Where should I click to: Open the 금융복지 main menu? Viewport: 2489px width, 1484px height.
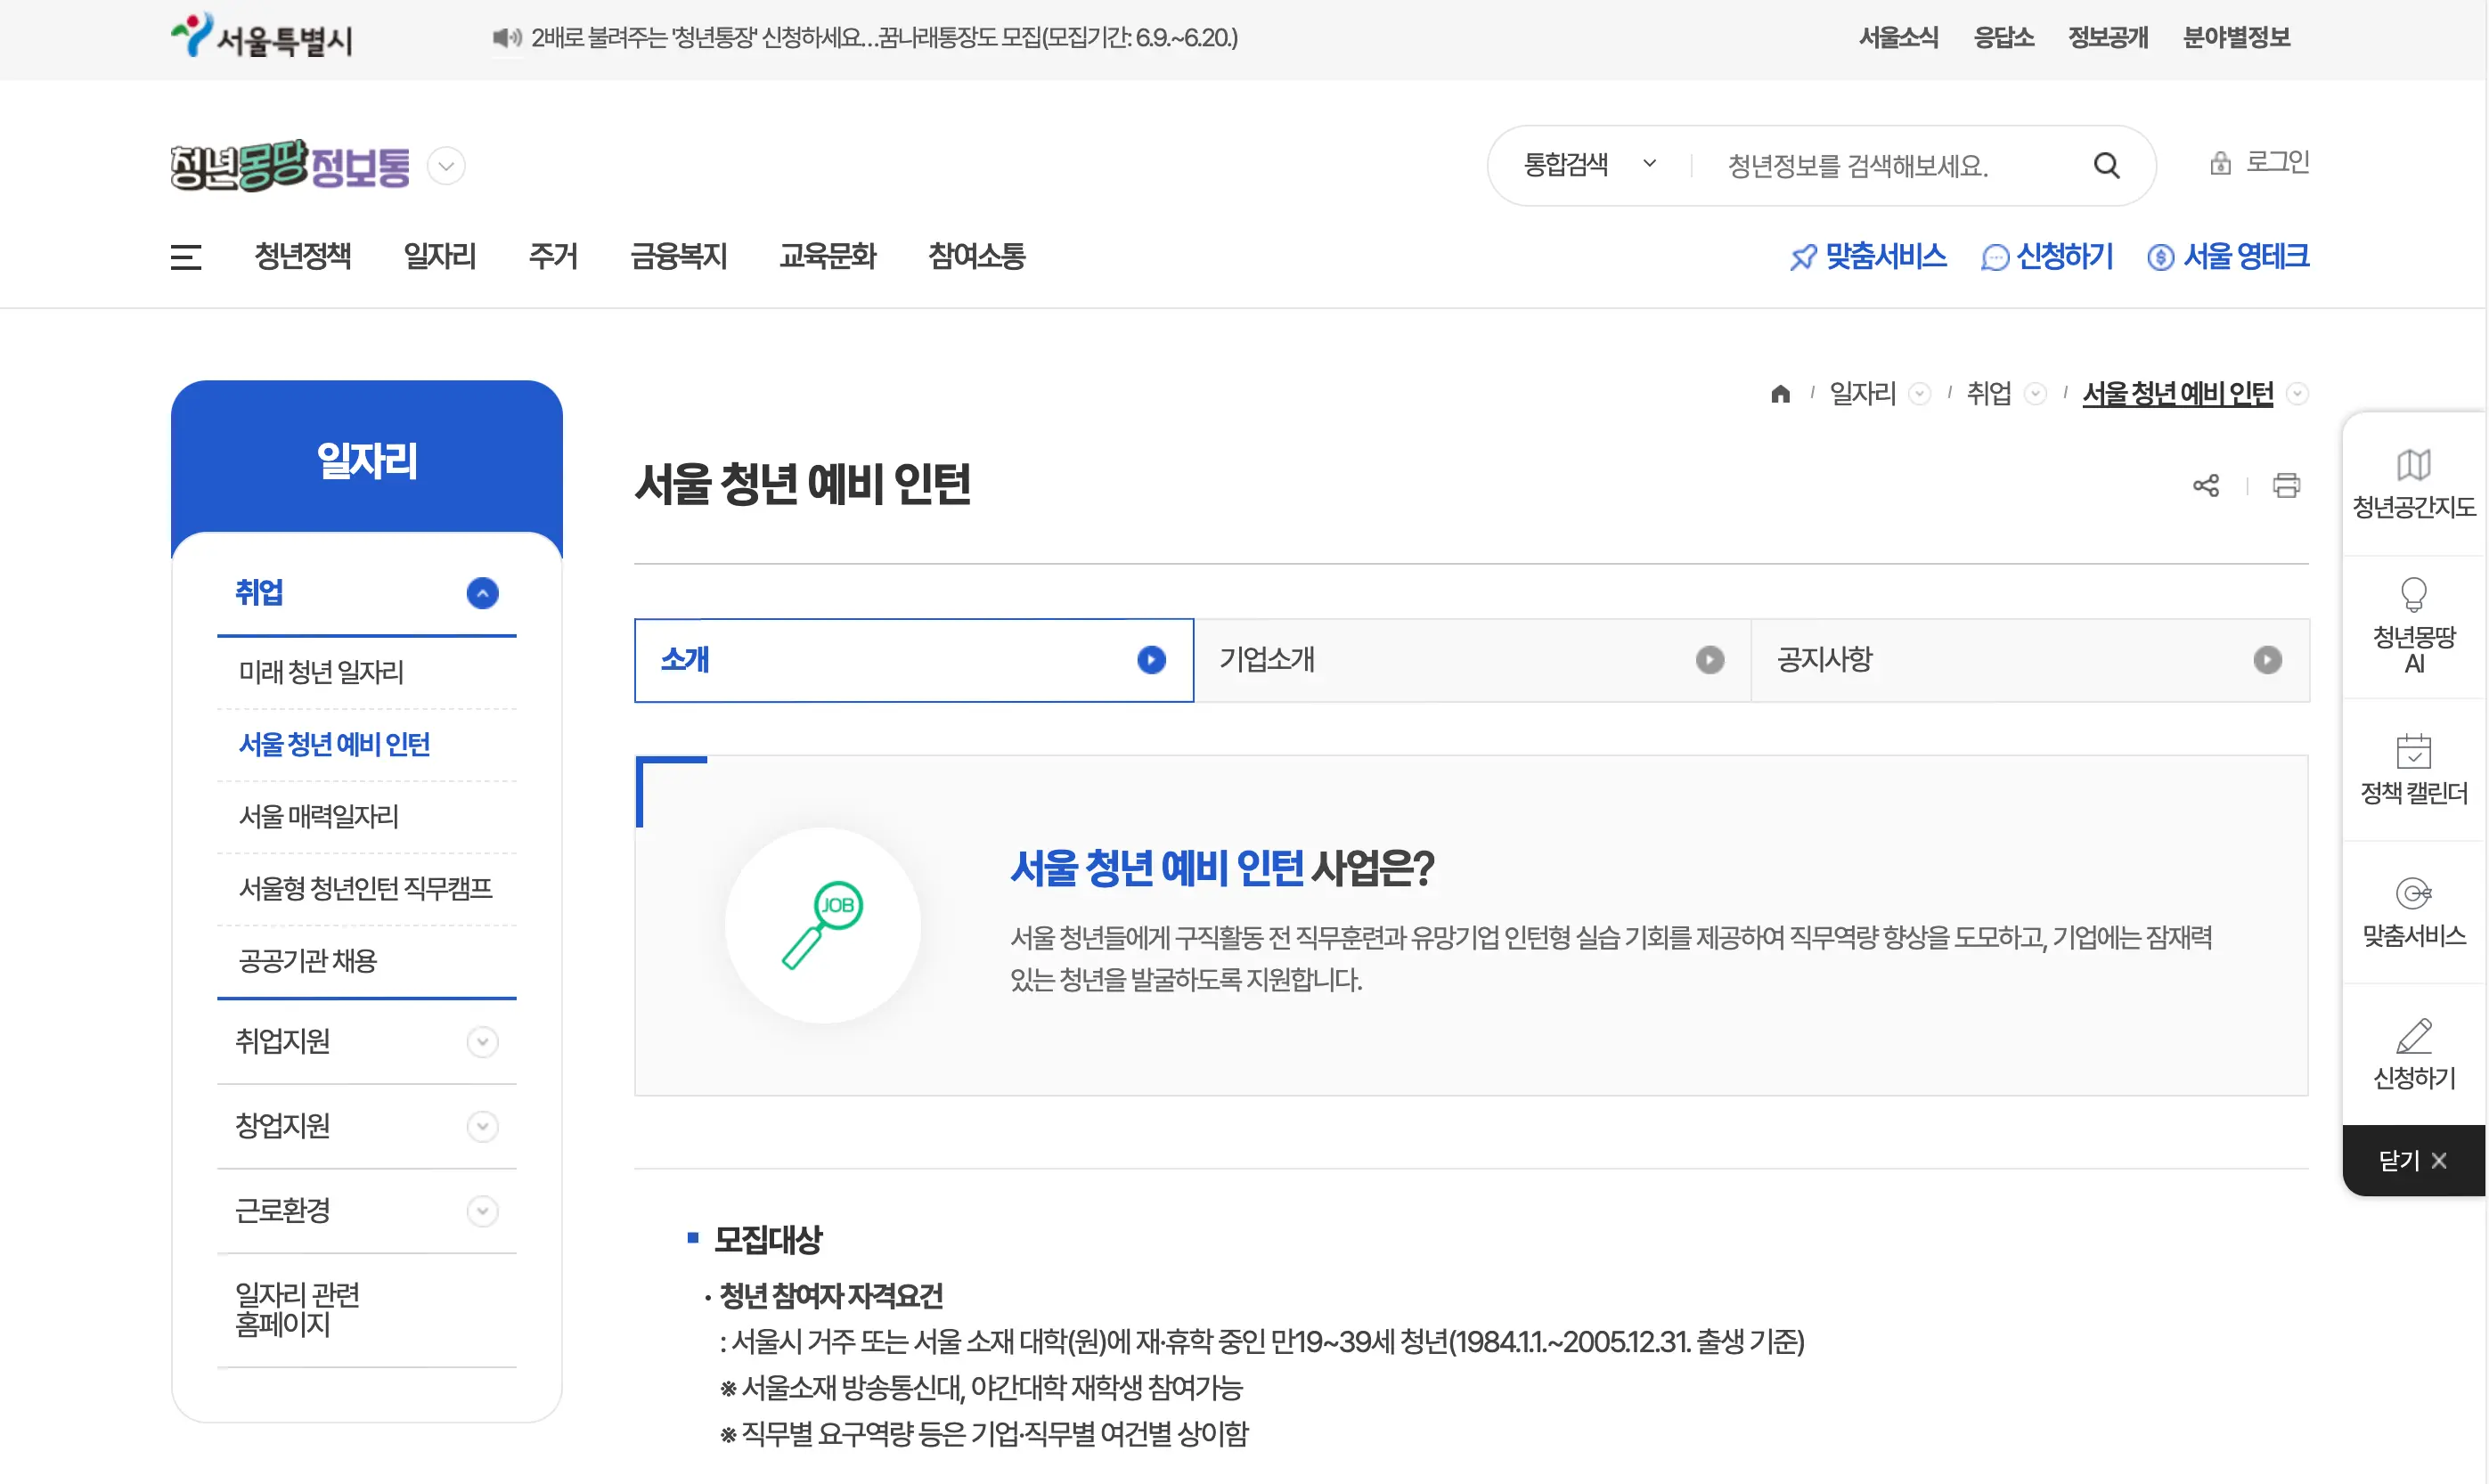678,257
